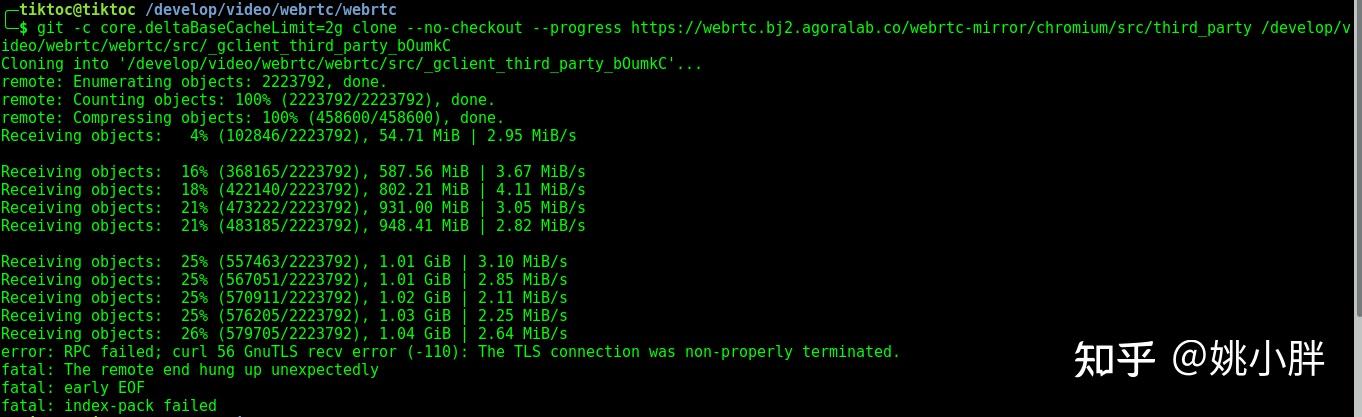
Task: Select the "remote: Counting objects" line
Action: 247,100
